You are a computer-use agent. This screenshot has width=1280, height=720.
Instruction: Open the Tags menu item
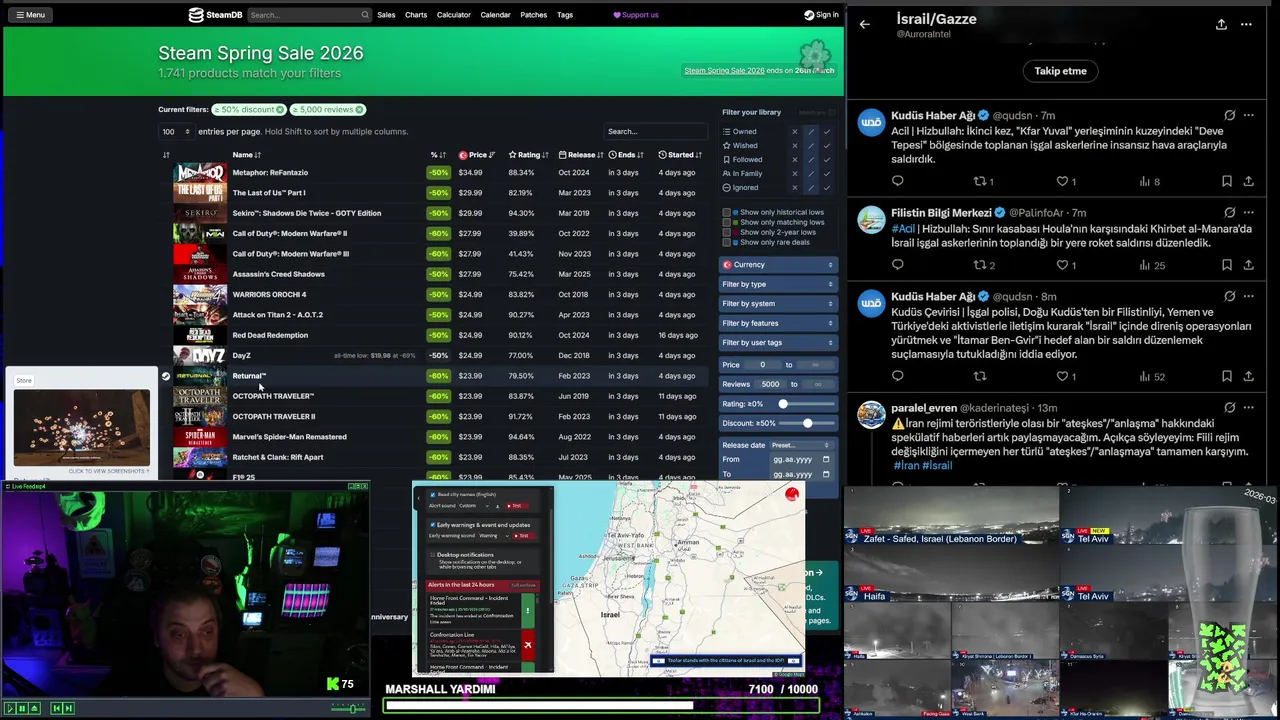(565, 15)
